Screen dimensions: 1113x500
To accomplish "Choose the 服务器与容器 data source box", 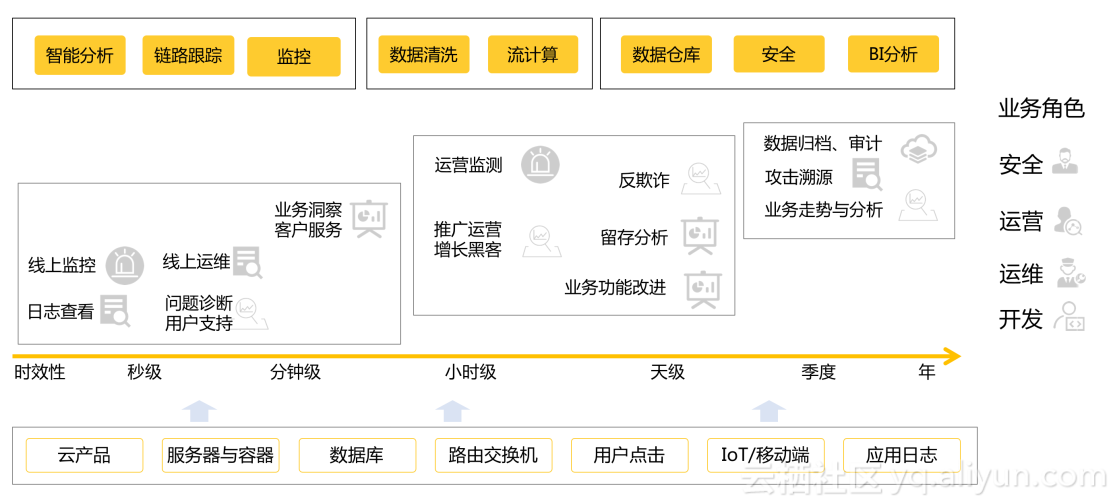I will pyautogui.click(x=220, y=455).
